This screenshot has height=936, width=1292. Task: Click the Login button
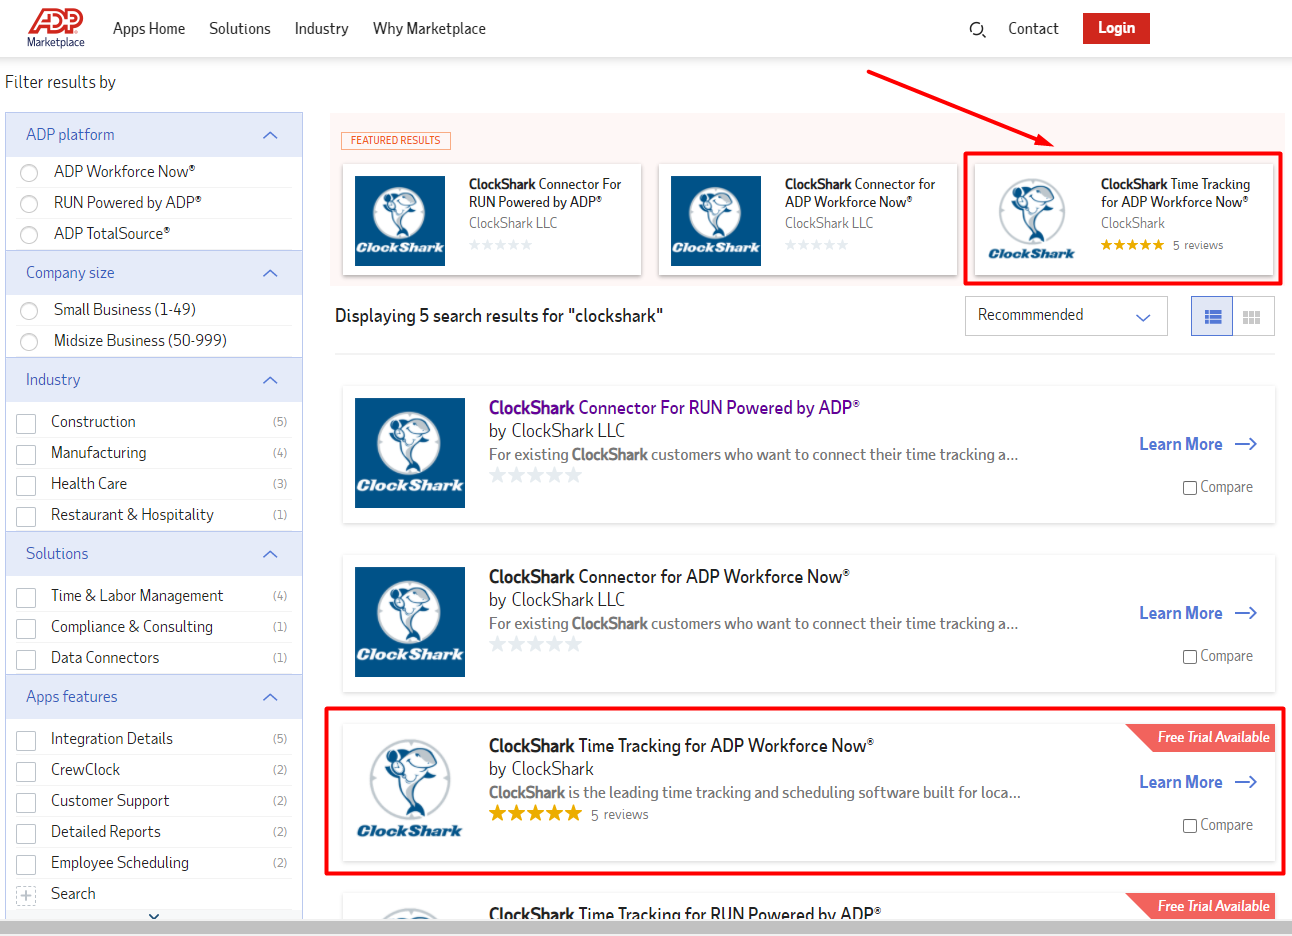point(1115,28)
